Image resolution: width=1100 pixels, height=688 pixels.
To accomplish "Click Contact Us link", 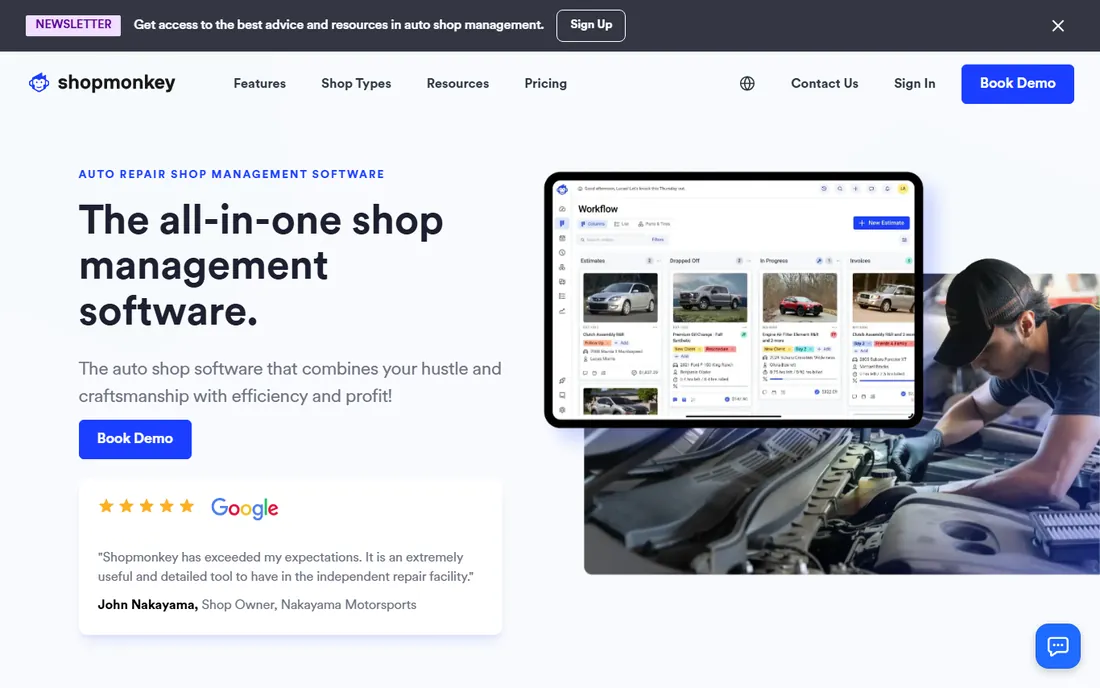I will tap(824, 83).
